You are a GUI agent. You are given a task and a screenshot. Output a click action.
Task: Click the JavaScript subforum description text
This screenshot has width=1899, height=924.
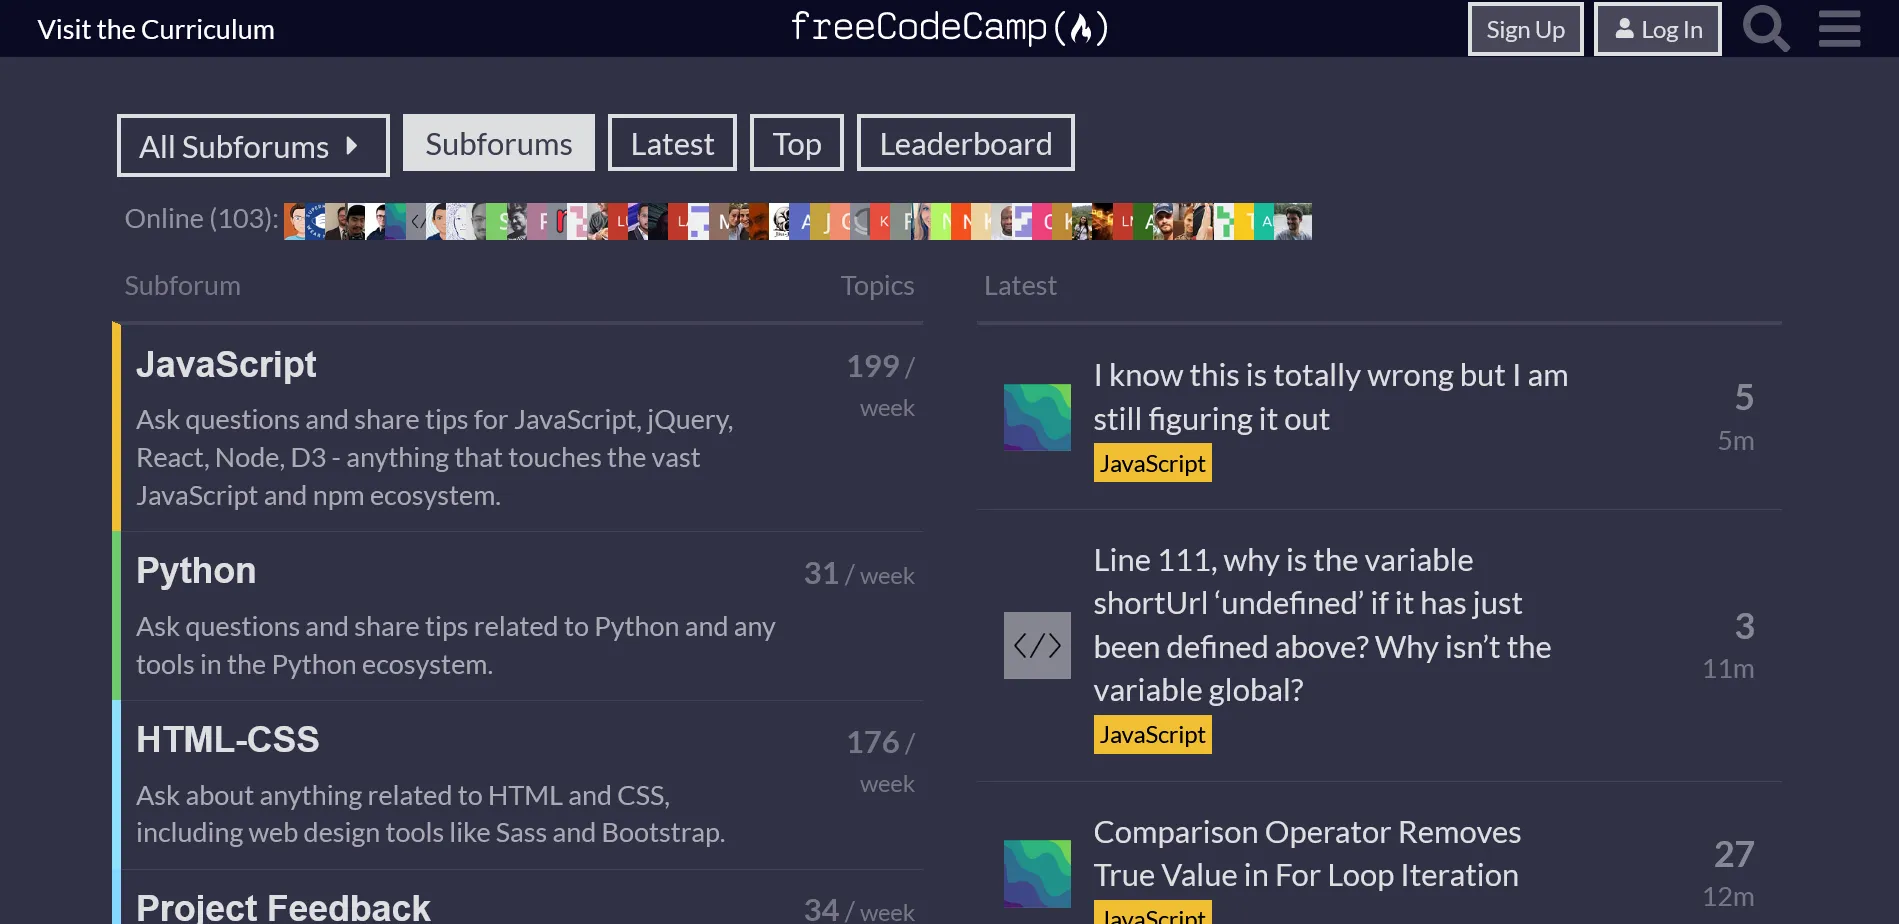pyautogui.click(x=434, y=457)
